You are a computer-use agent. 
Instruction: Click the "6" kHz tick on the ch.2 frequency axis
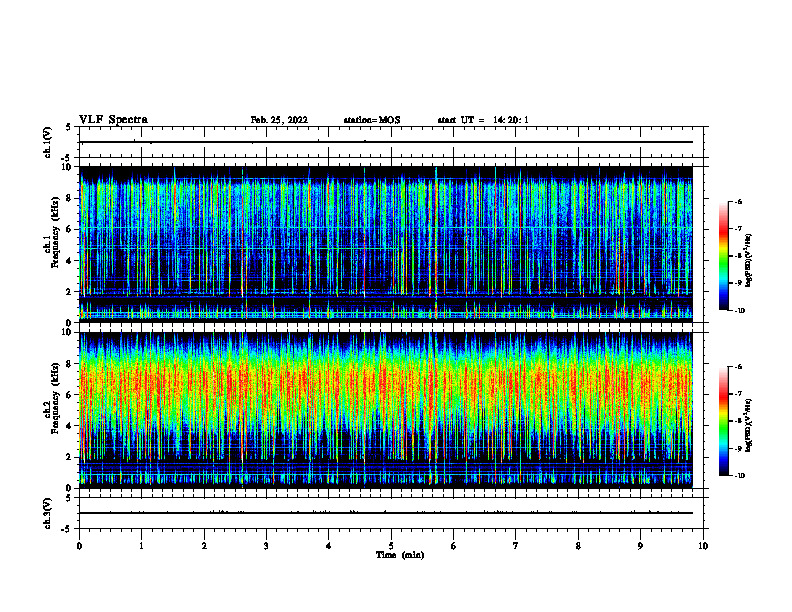(x=69, y=395)
